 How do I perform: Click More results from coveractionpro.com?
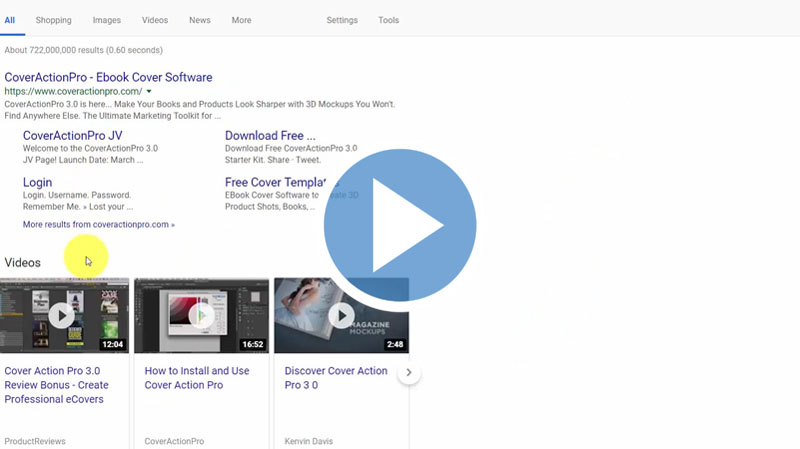pyautogui.click(x=98, y=225)
